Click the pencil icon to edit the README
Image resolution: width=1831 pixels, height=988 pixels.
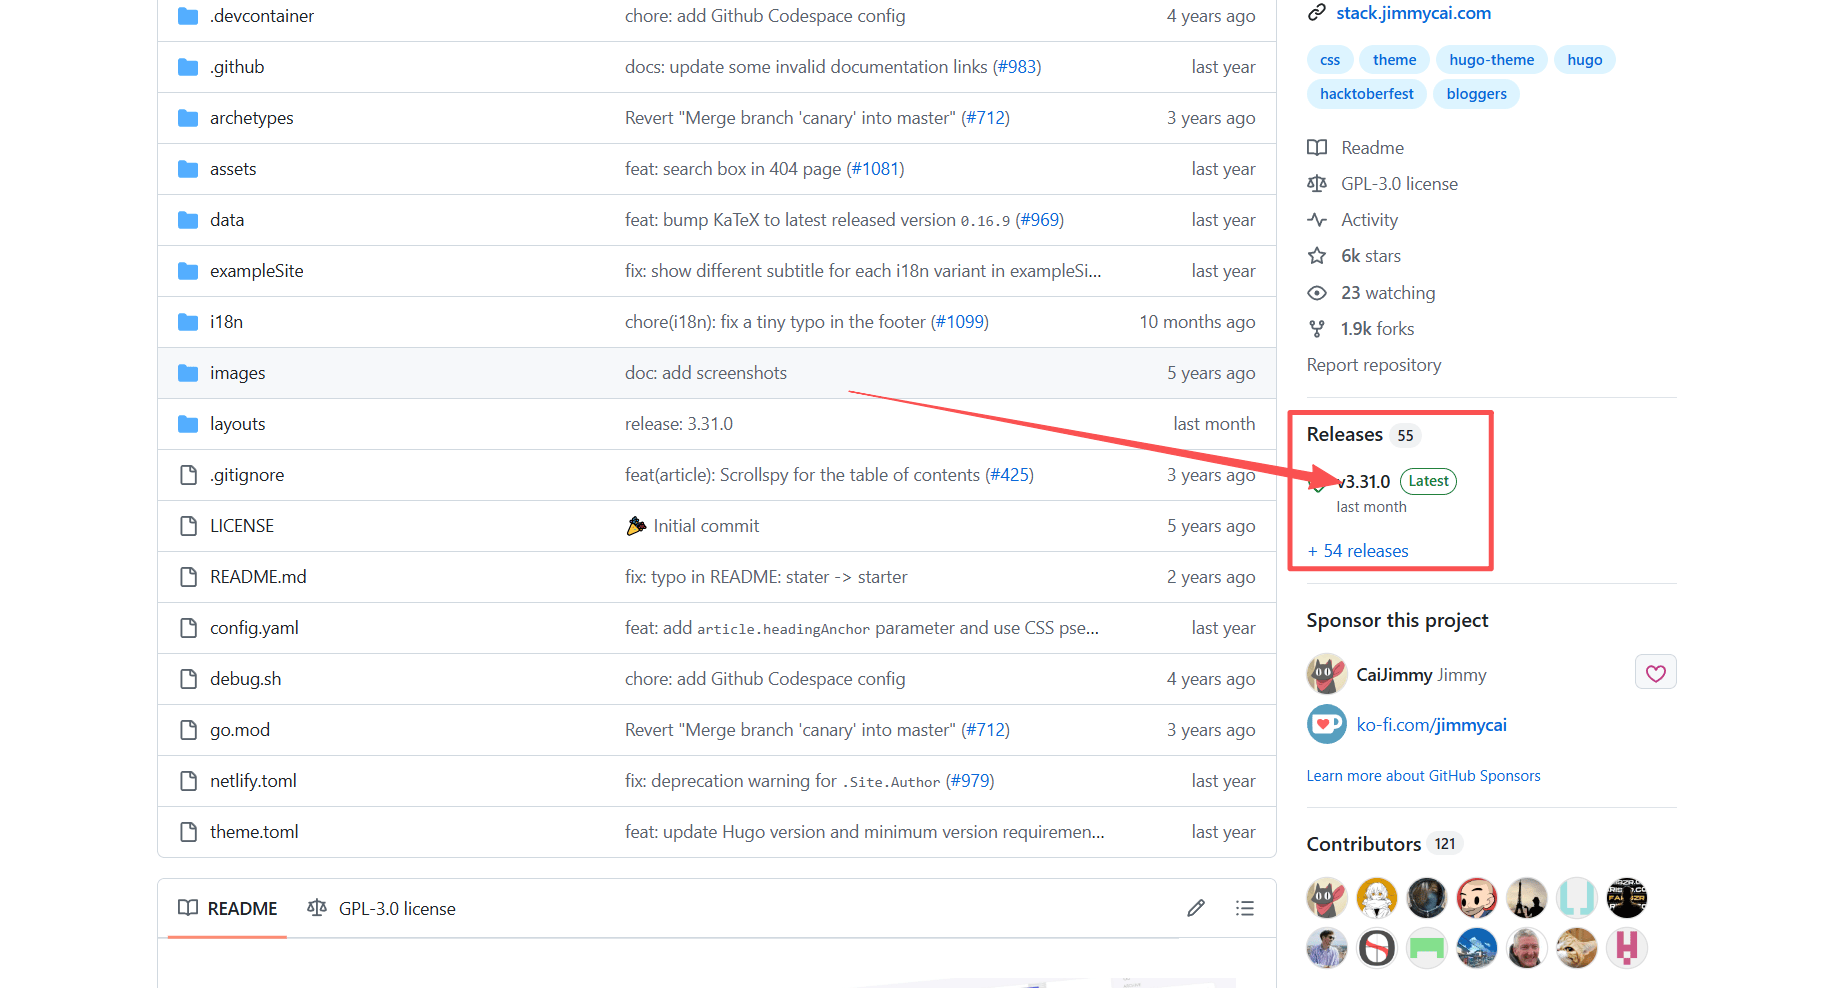click(x=1196, y=907)
